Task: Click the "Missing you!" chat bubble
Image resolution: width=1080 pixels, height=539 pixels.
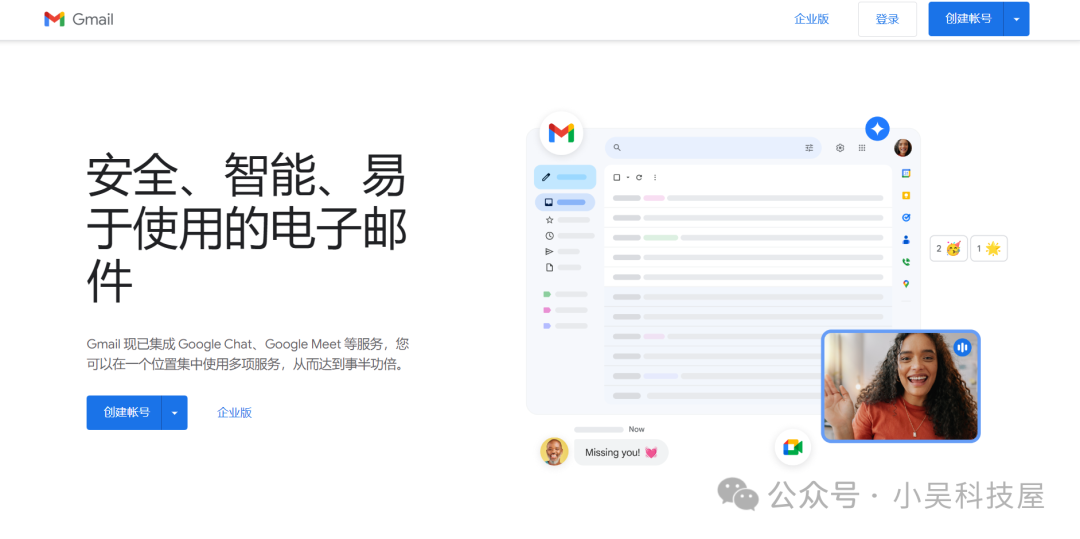Action: [x=621, y=452]
